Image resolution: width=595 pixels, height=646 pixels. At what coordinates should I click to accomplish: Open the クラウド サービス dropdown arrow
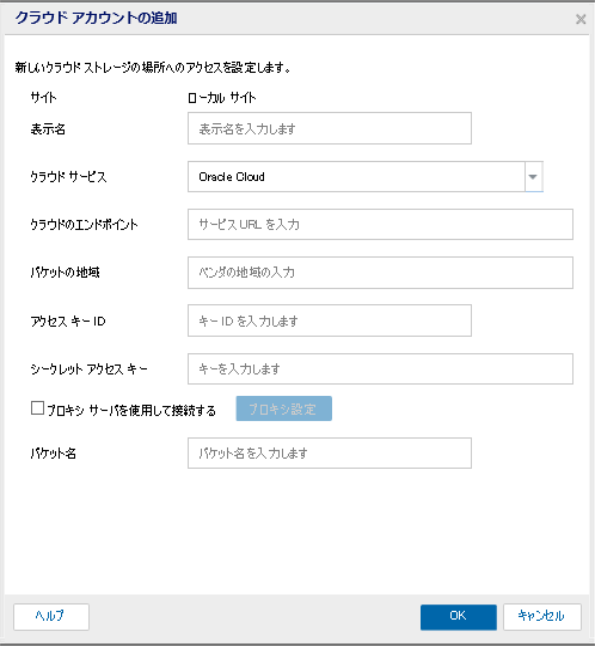pos(533,177)
